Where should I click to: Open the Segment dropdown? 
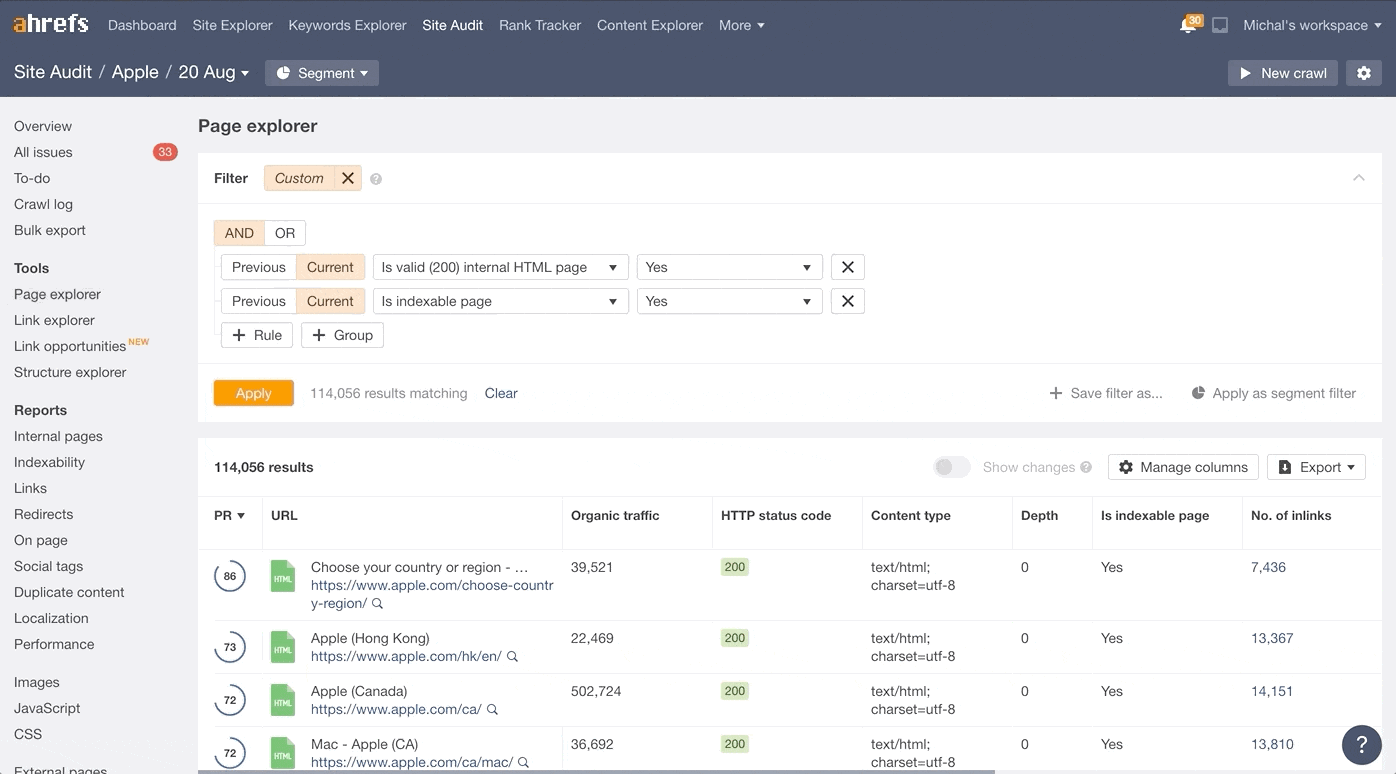pos(322,73)
